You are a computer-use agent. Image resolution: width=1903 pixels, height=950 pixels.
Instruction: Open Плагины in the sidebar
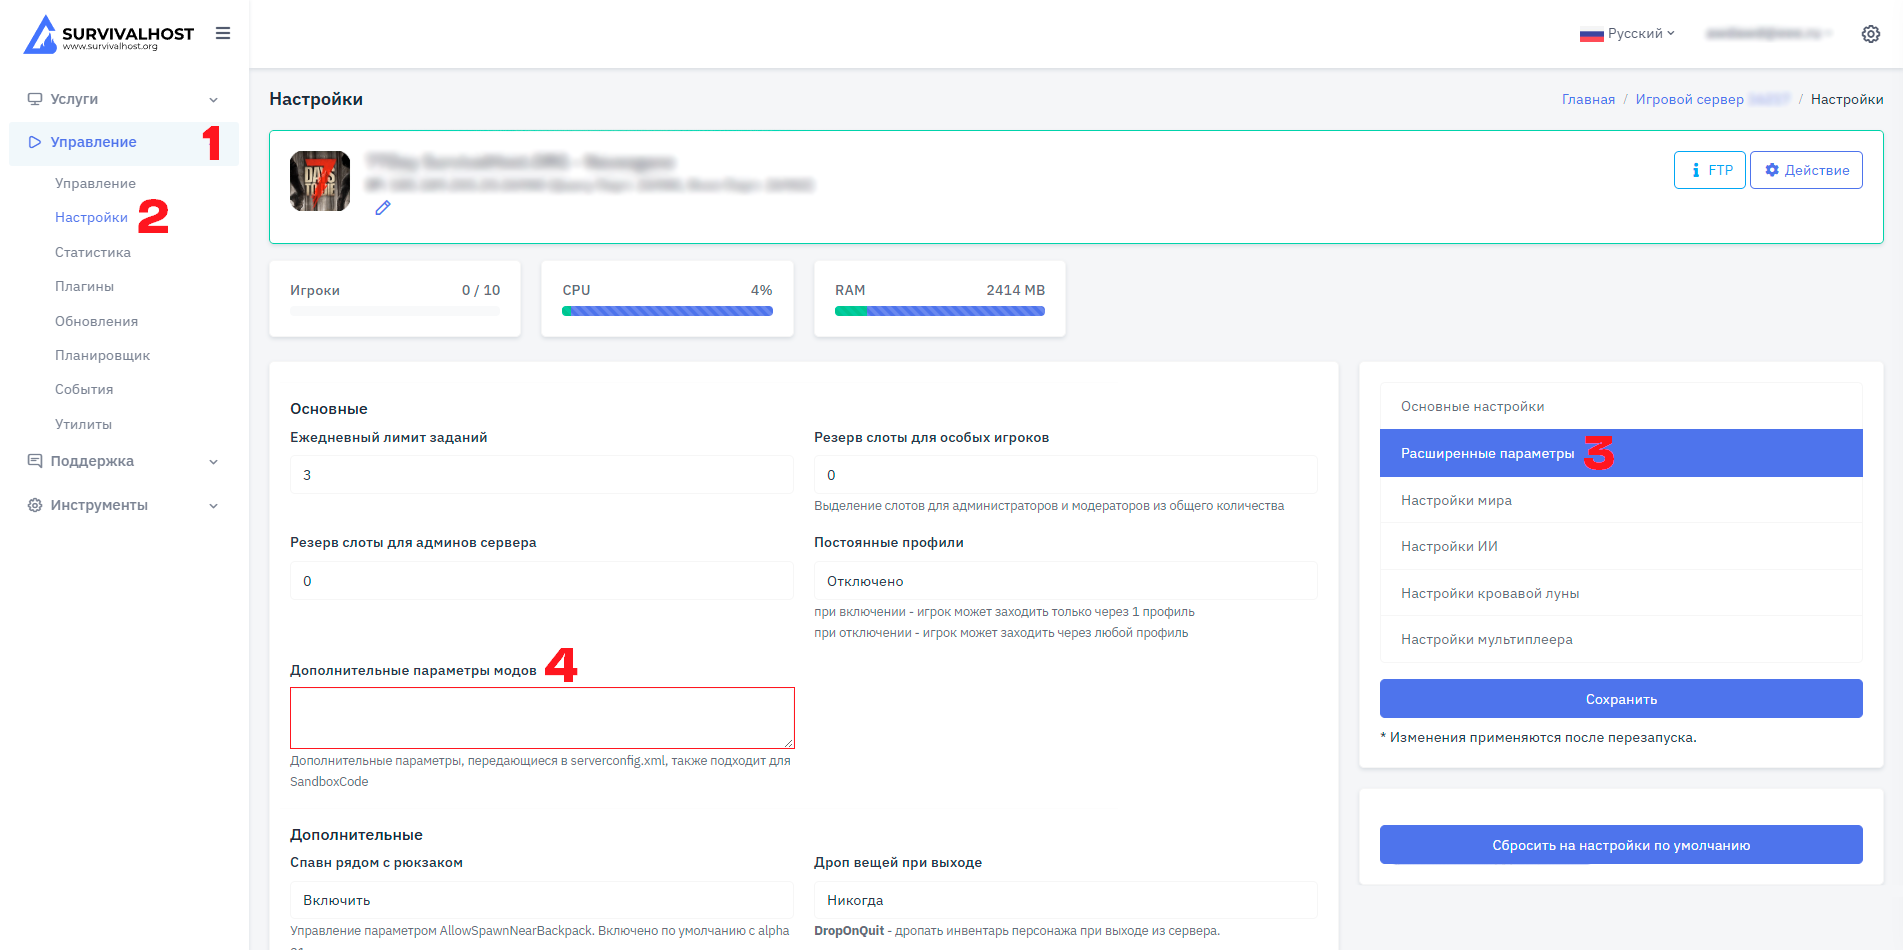84,286
